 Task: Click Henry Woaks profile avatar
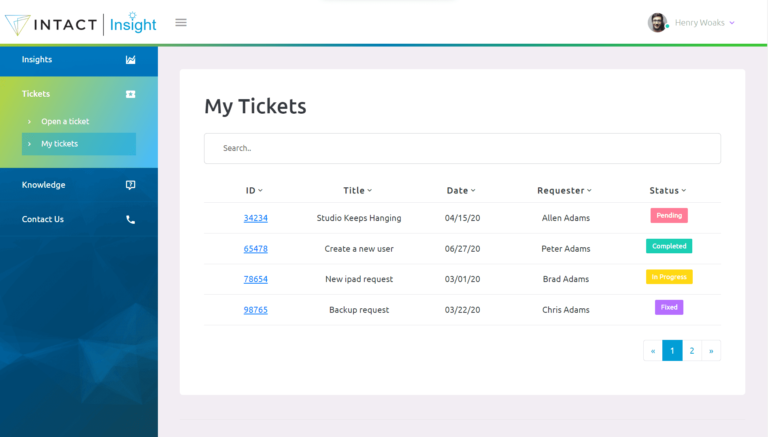(x=657, y=22)
